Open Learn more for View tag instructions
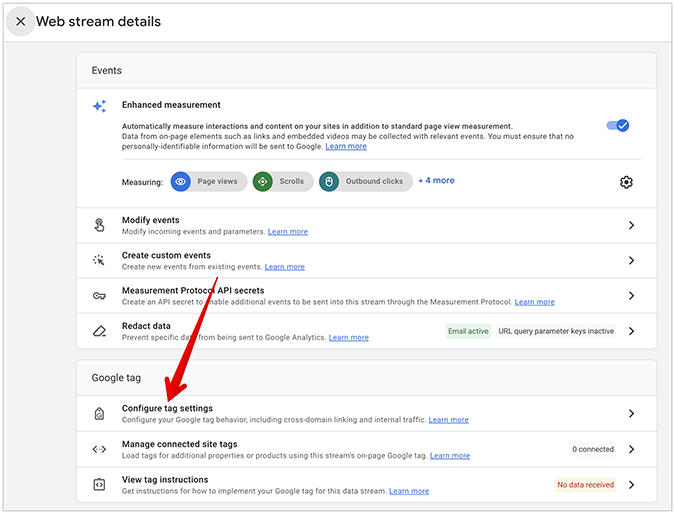675x514 pixels. (x=409, y=491)
